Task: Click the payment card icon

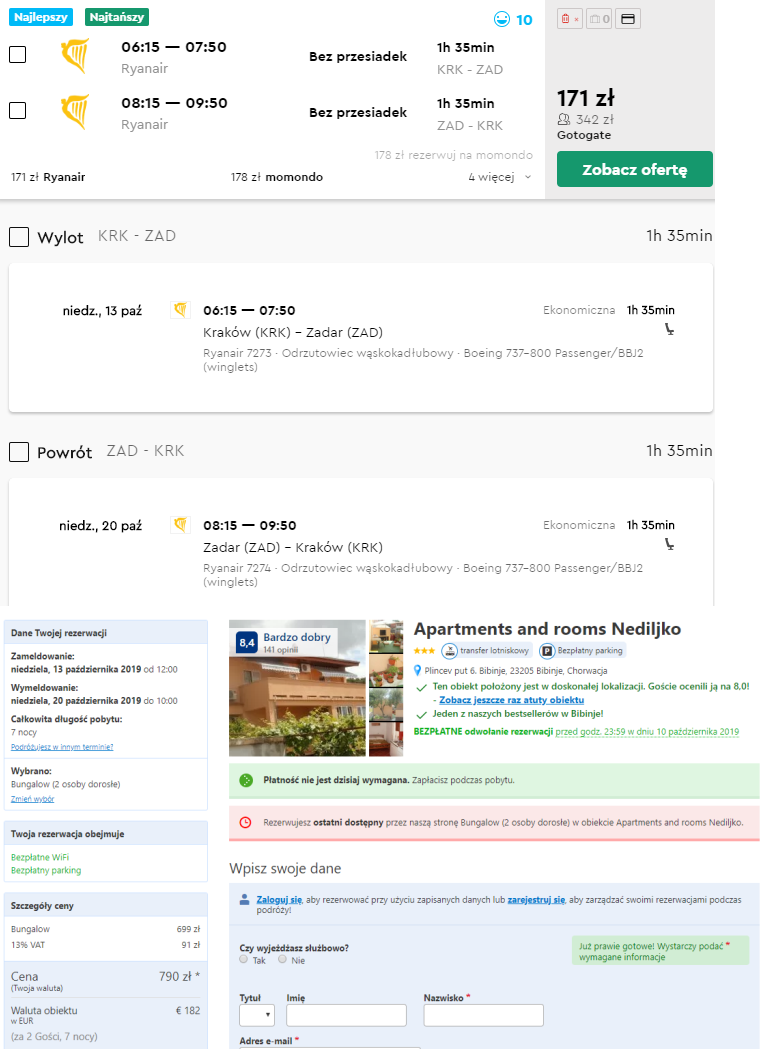Action: tap(628, 19)
